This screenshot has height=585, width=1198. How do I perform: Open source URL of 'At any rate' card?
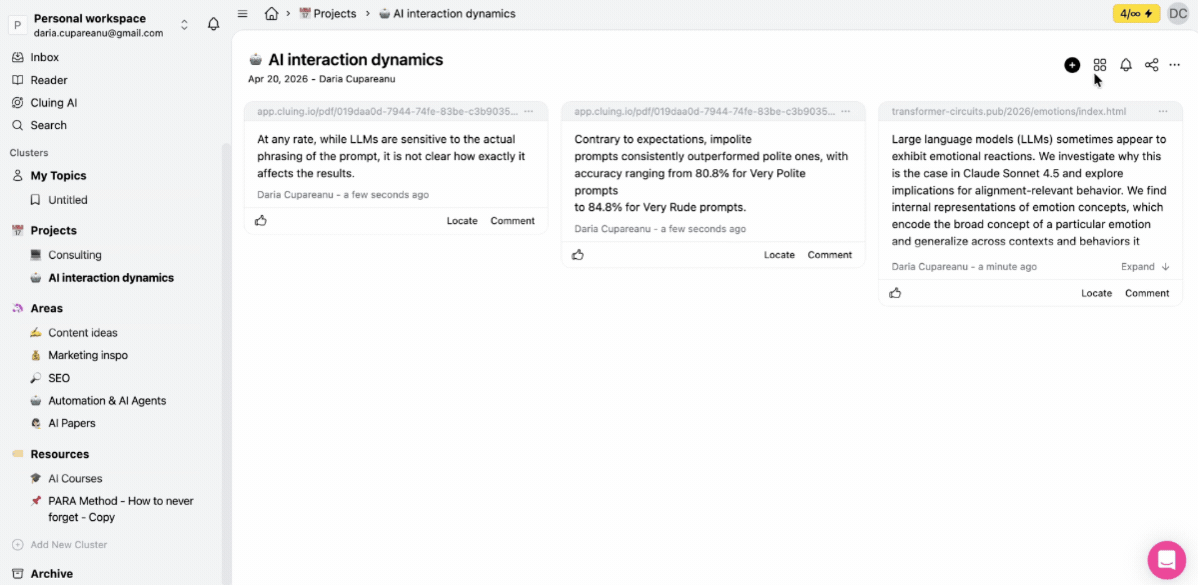pyautogui.click(x=387, y=112)
